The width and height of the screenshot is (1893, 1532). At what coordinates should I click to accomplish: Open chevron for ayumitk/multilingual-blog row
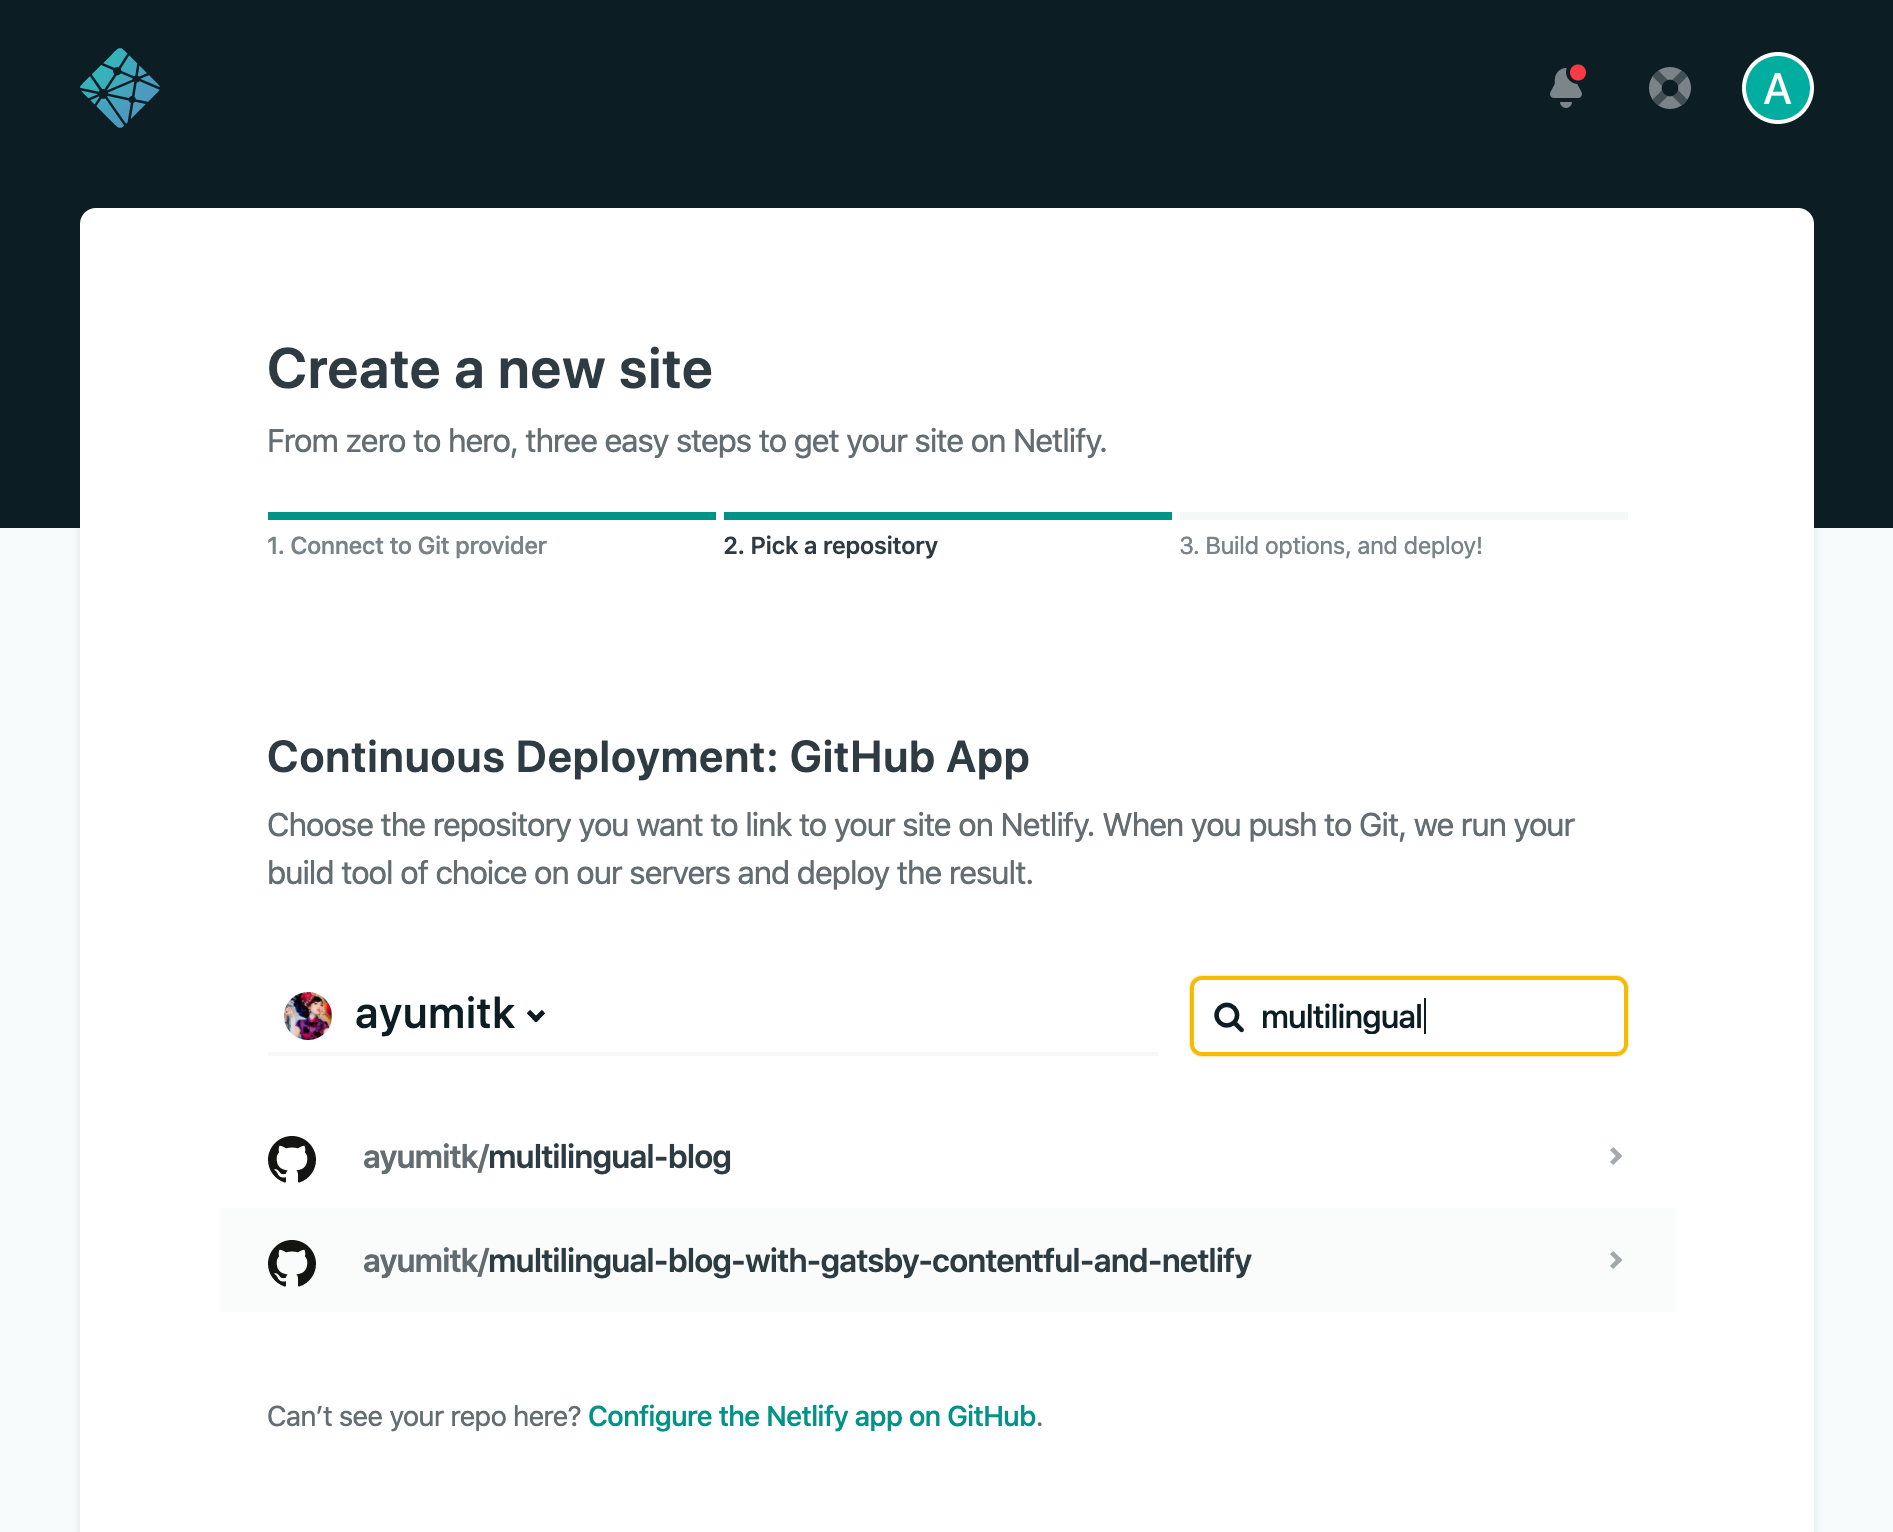[1615, 1156]
